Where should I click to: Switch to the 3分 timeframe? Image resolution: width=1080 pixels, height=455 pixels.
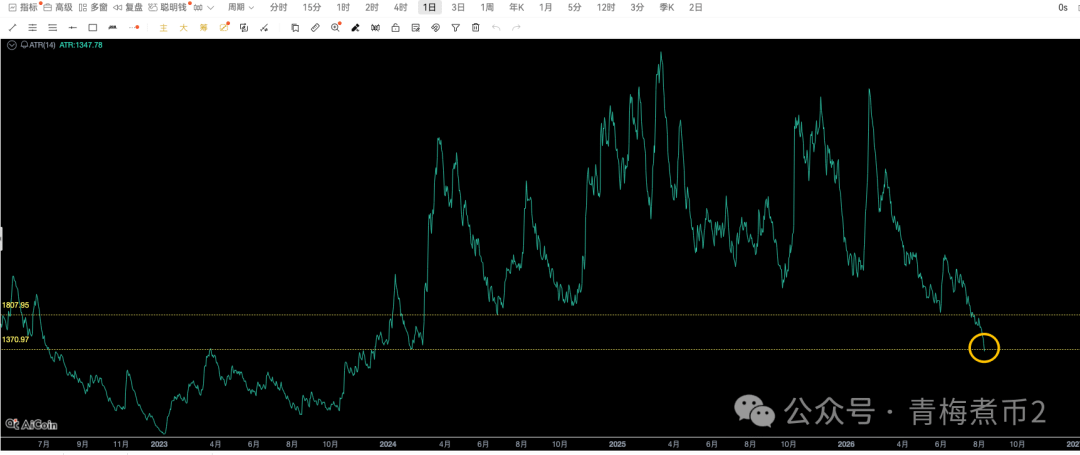coord(637,8)
